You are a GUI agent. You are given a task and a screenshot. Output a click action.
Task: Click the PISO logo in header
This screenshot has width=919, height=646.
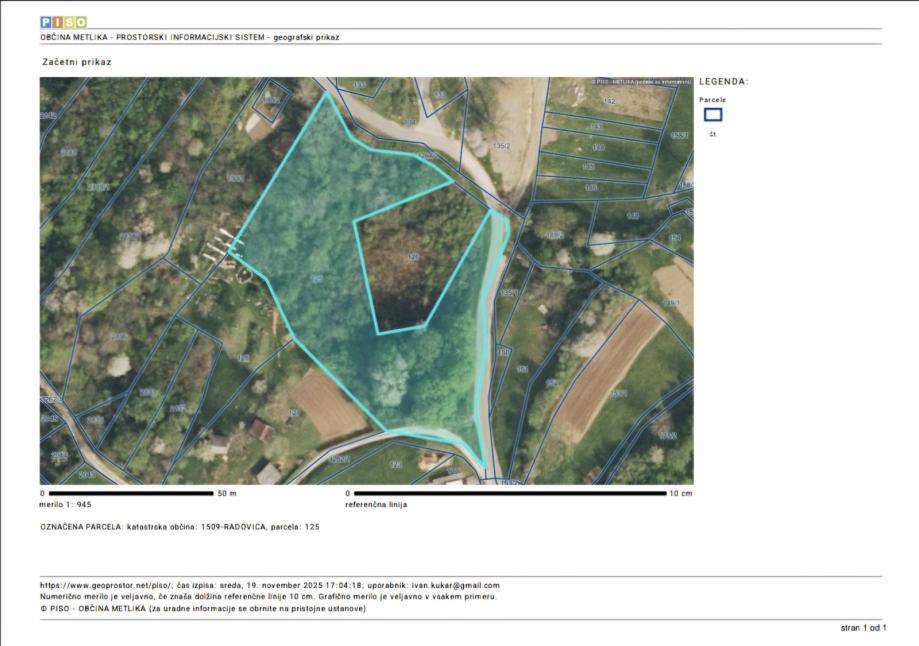(63, 22)
